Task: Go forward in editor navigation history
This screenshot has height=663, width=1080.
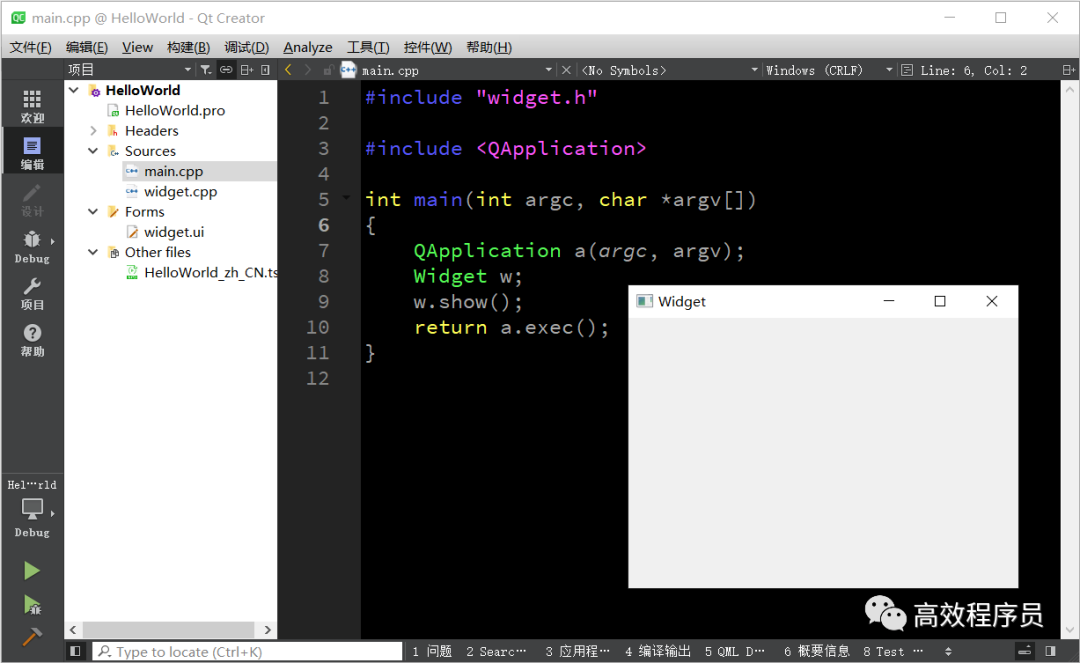Action: pyautogui.click(x=308, y=70)
